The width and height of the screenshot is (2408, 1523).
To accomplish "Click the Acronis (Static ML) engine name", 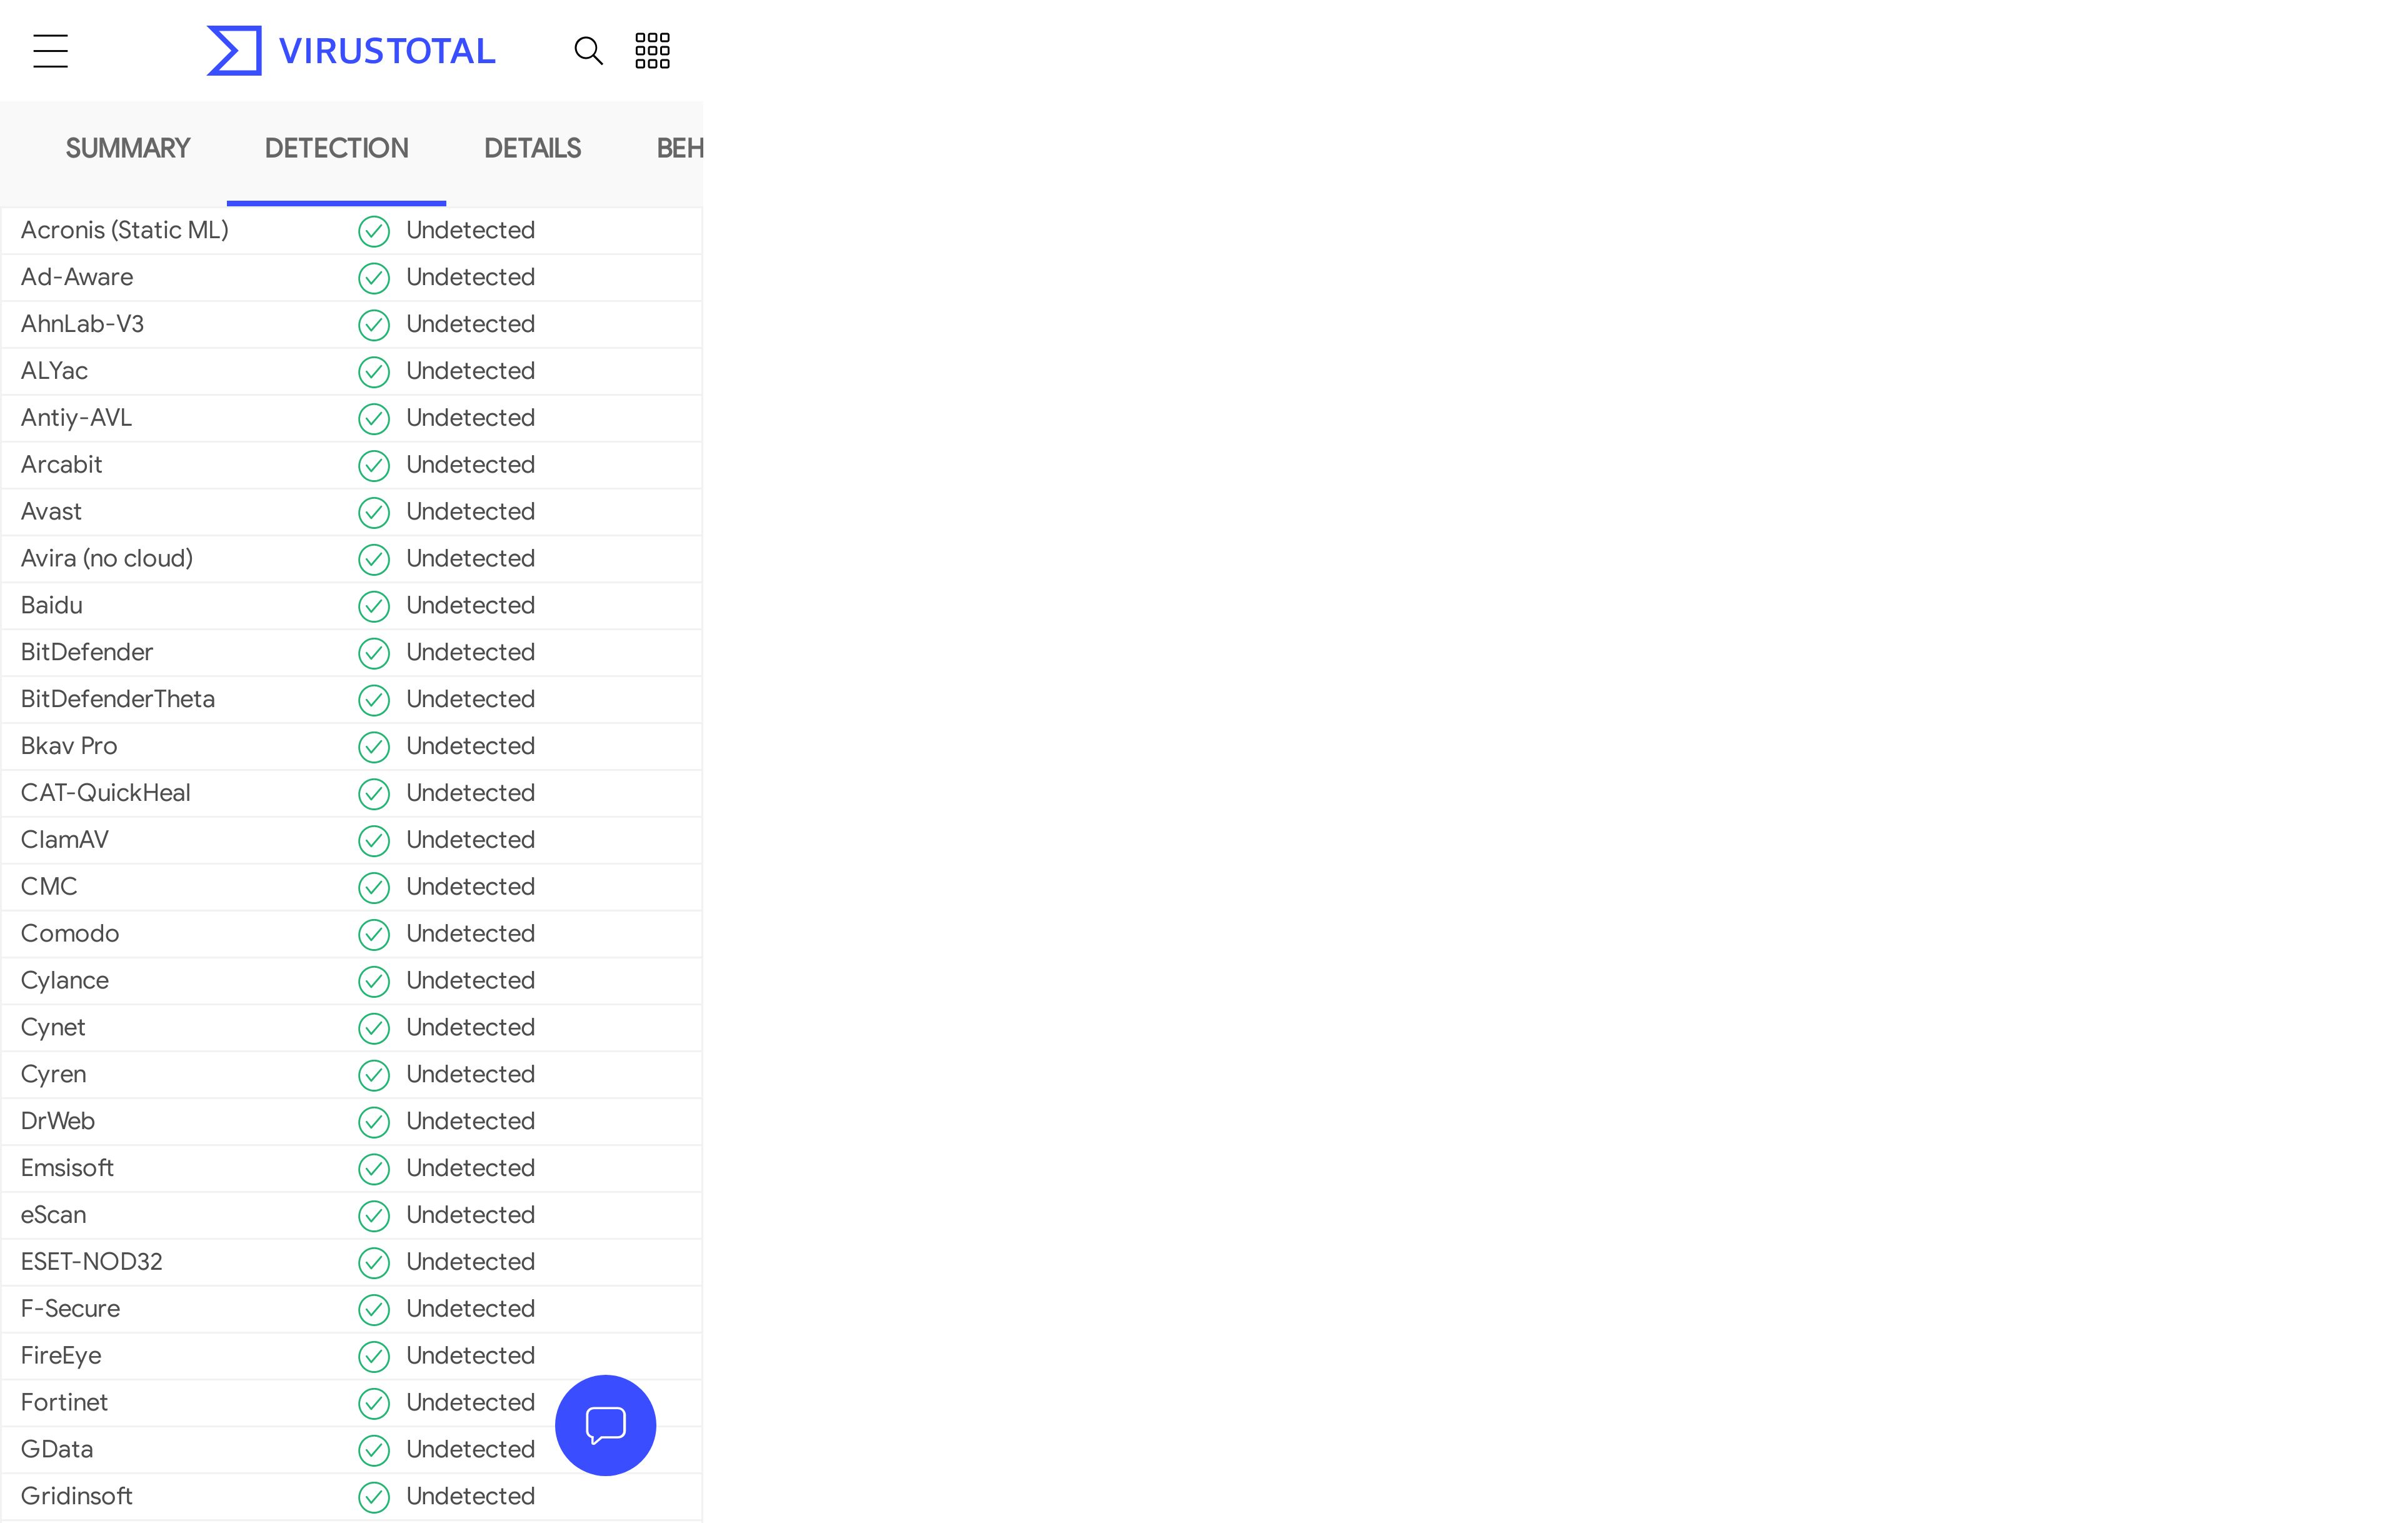I will click(x=125, y=230).
